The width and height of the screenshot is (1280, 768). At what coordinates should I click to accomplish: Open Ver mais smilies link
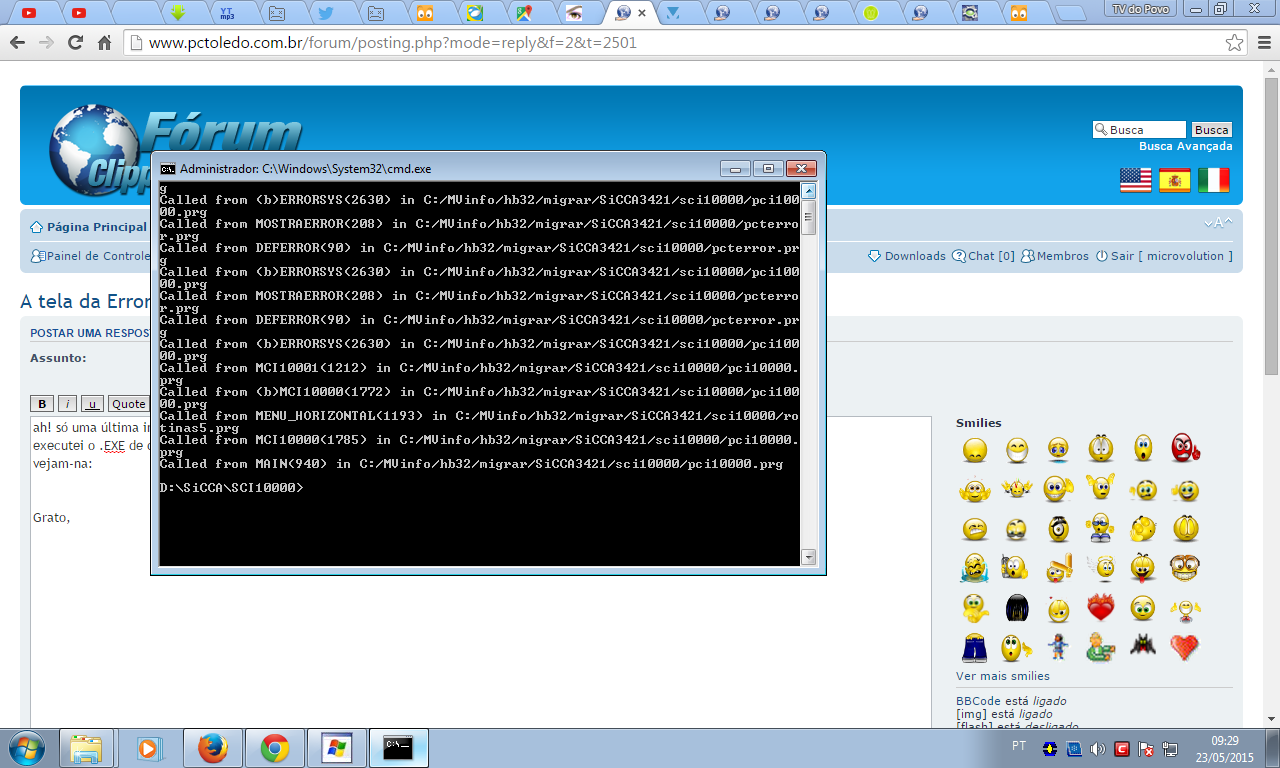[x=1003, y=676]
